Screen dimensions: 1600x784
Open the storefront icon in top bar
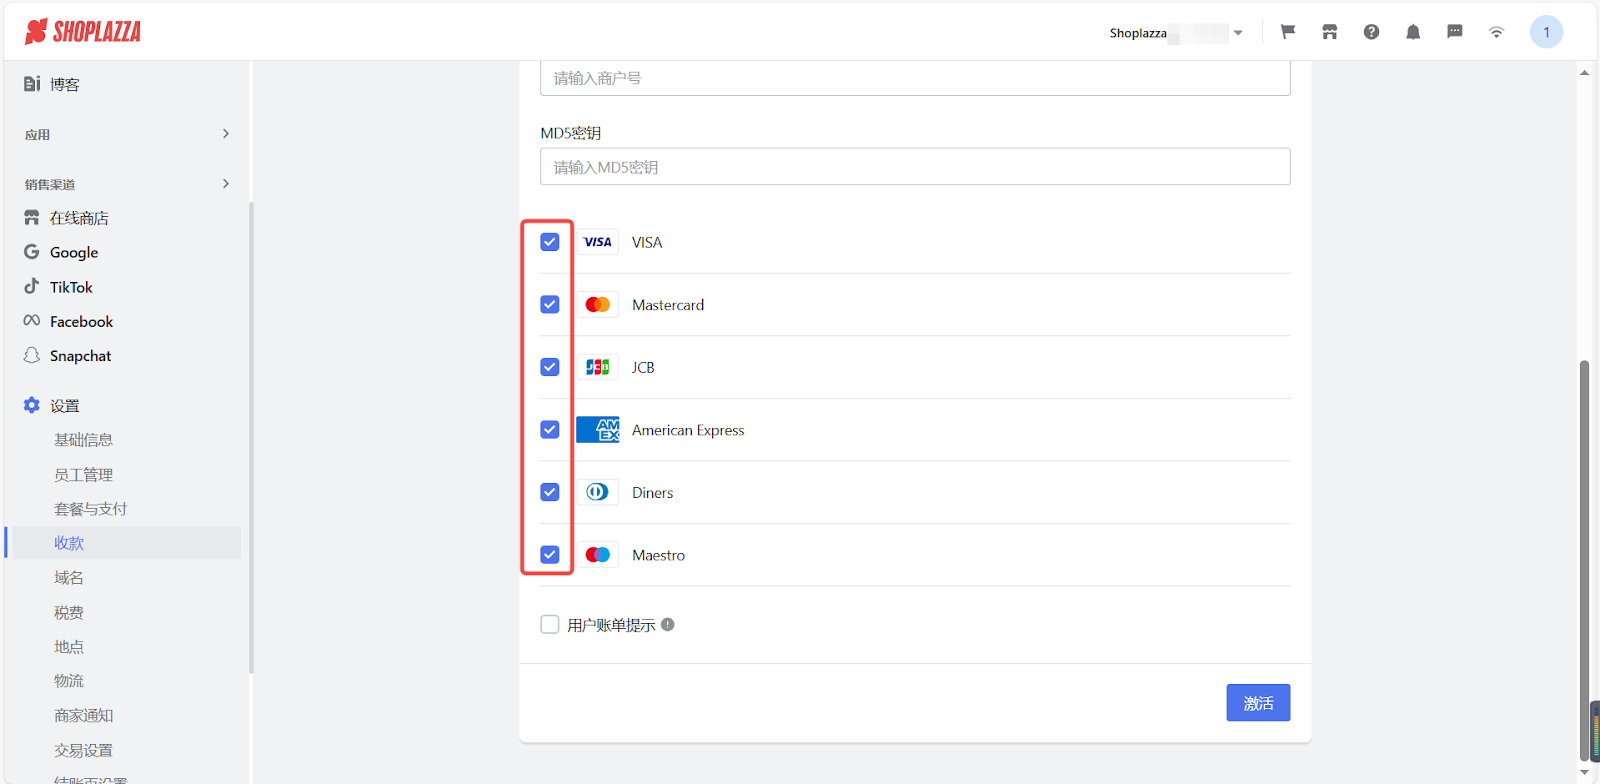click(1330, 32)
